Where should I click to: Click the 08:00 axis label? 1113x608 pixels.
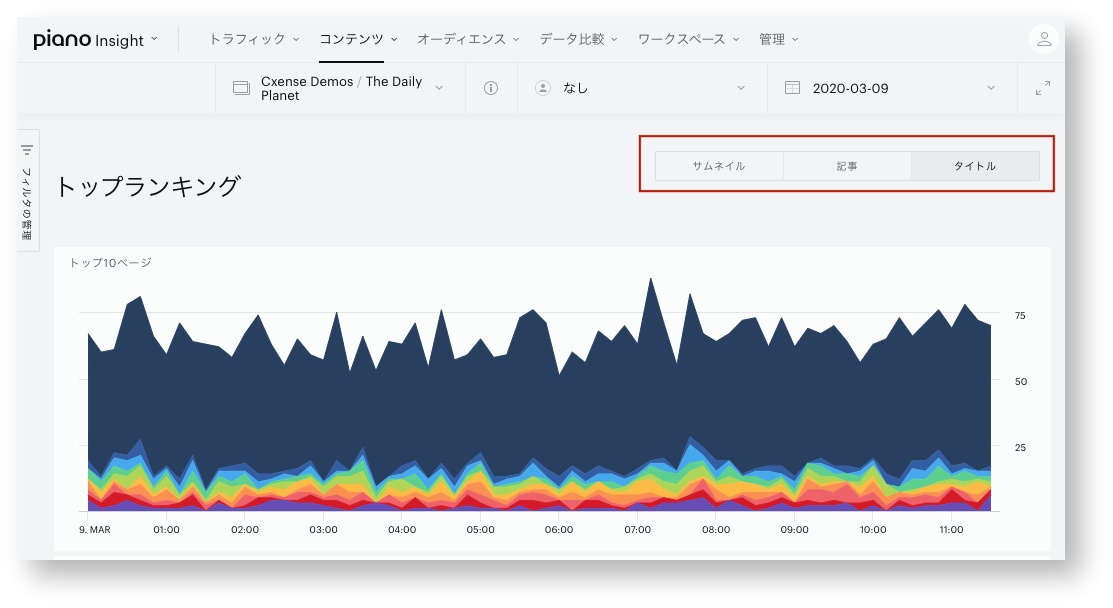click(716, 529)
